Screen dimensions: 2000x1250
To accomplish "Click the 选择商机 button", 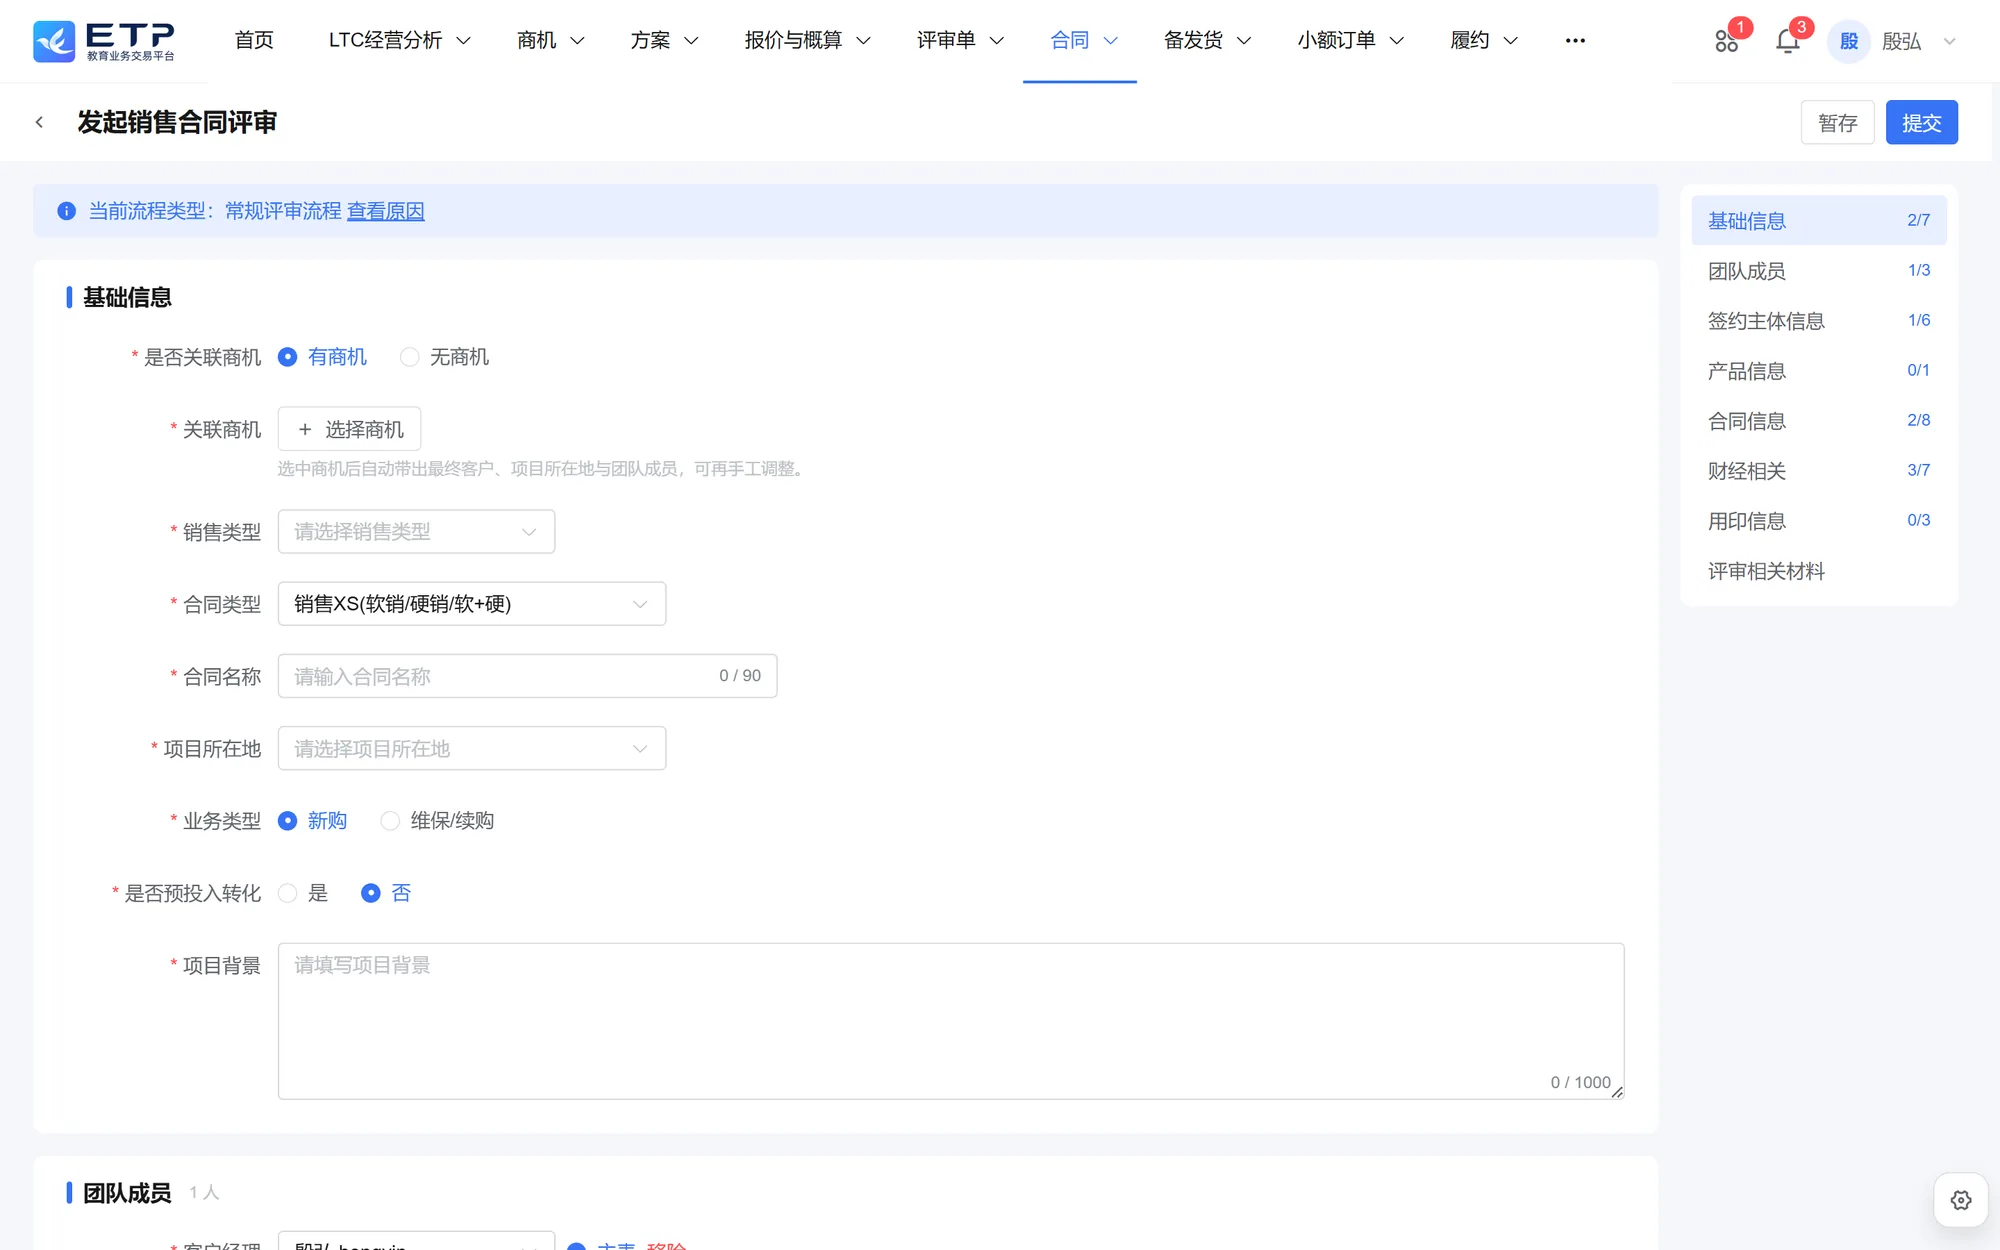I will (349, 429).
